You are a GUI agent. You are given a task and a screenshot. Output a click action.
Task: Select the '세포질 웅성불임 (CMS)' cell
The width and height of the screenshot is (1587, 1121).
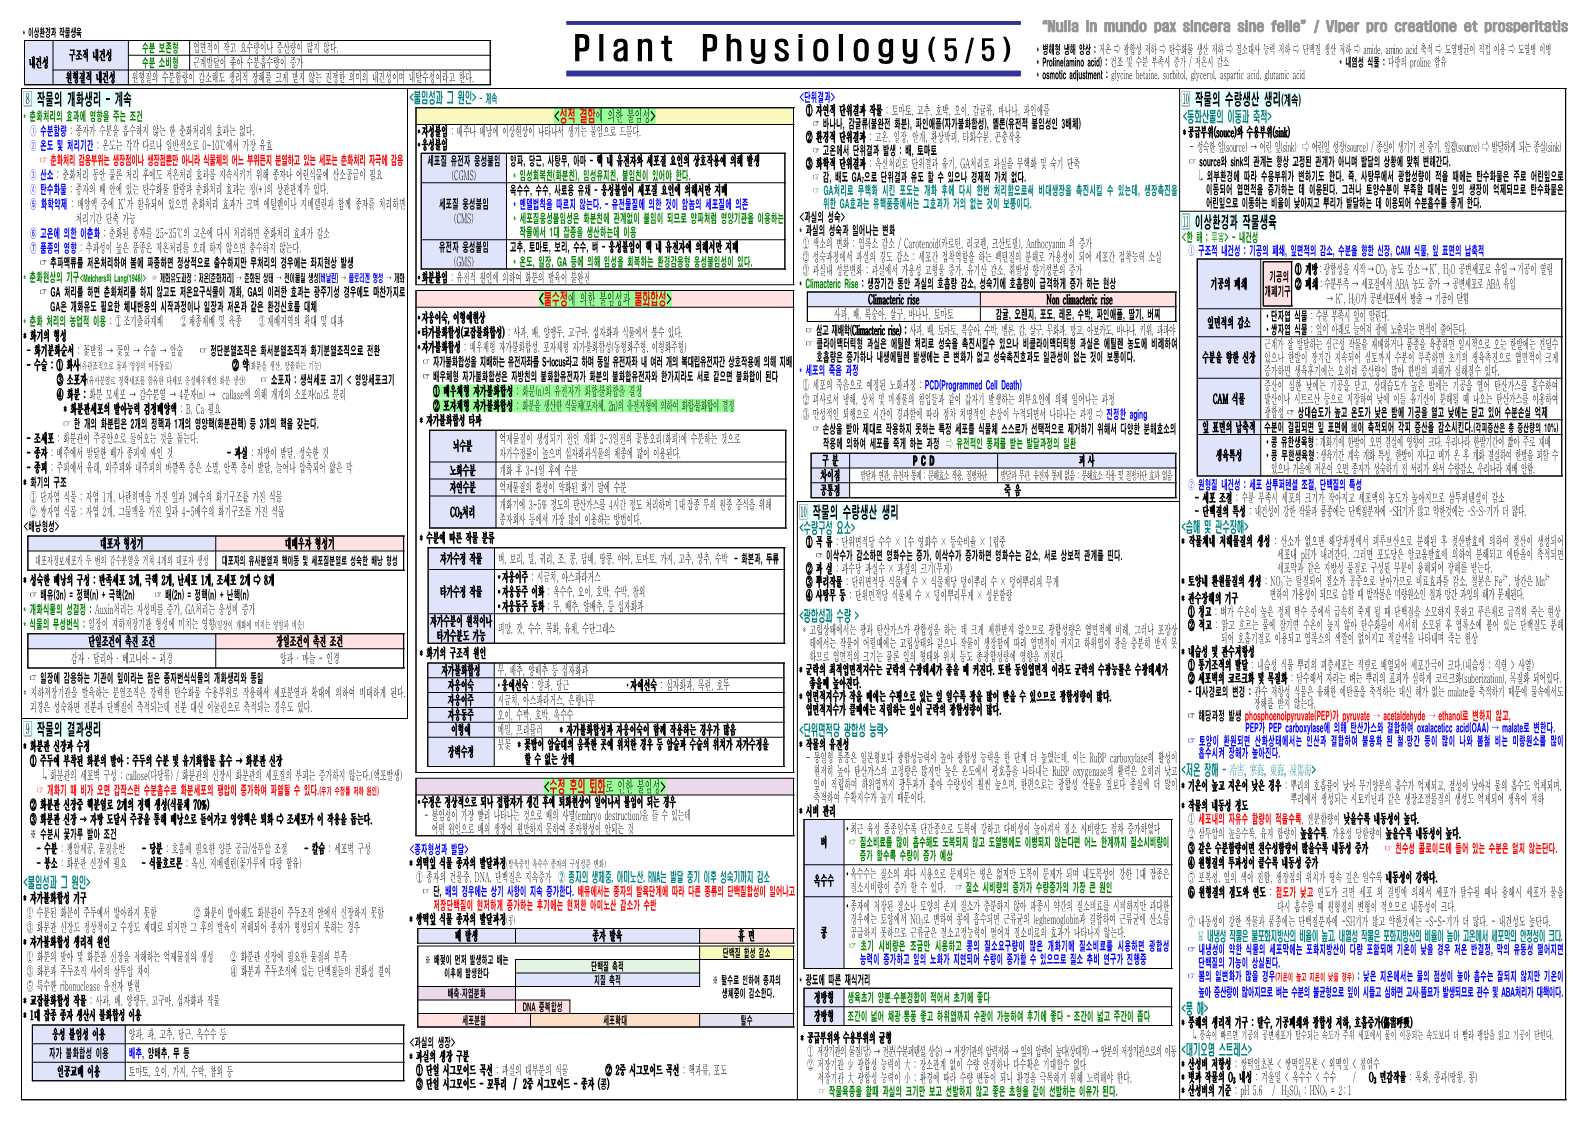pos(464,211)
